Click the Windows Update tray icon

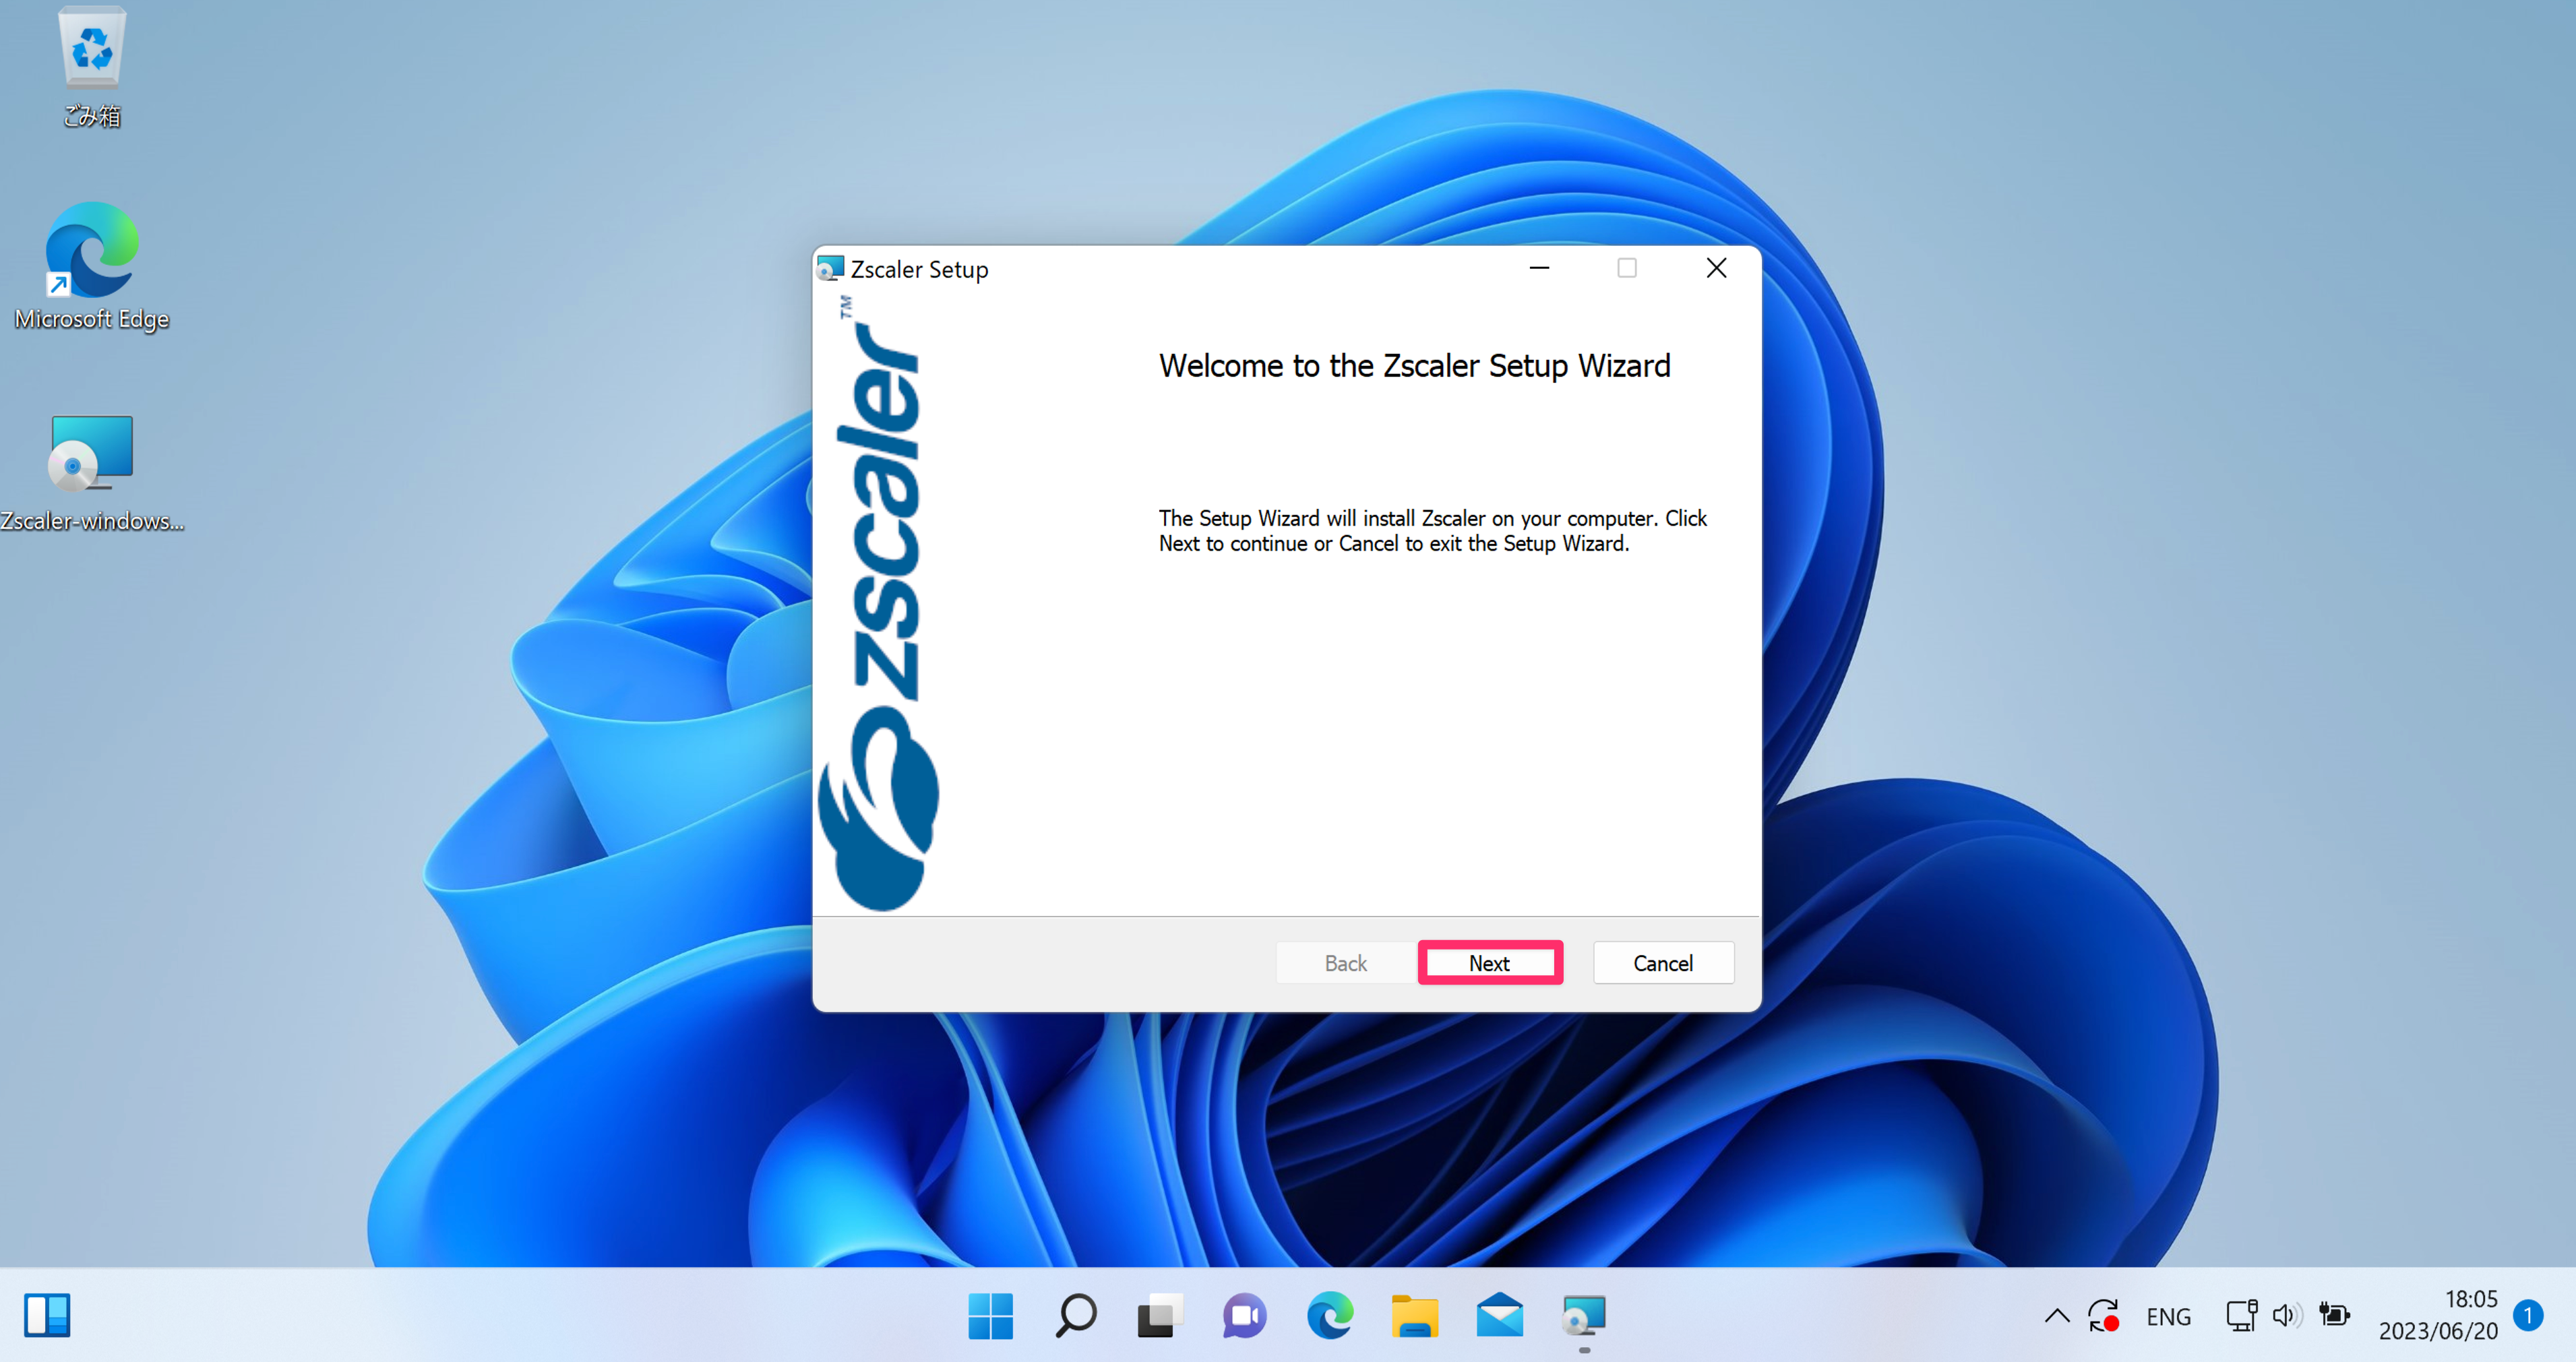[2103, 1316]
